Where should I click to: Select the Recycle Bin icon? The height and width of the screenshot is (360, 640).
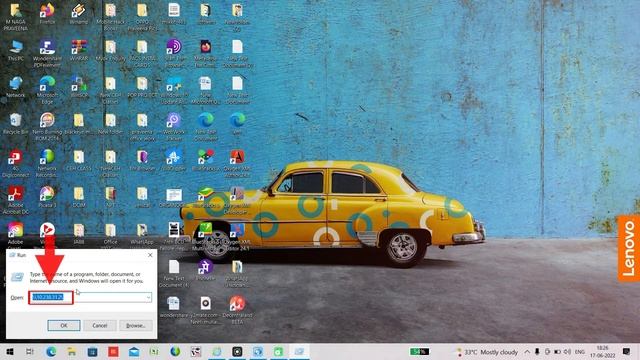[x=16, y=124]
